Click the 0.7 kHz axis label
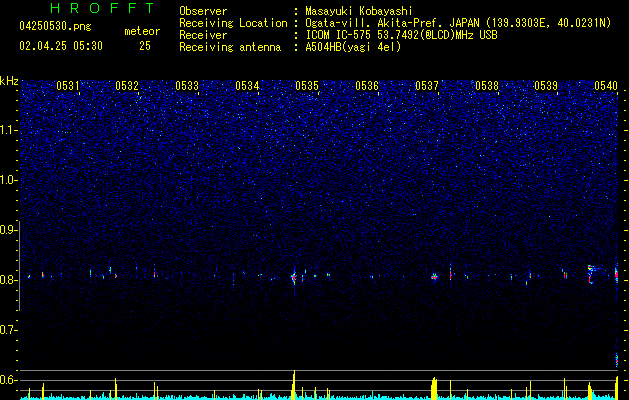Screen dimensions: 629x400 click(9, 330)
